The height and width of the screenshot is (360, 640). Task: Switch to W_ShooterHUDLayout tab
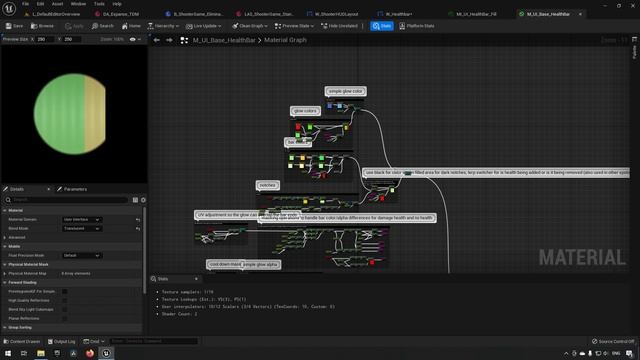[333, 14]
